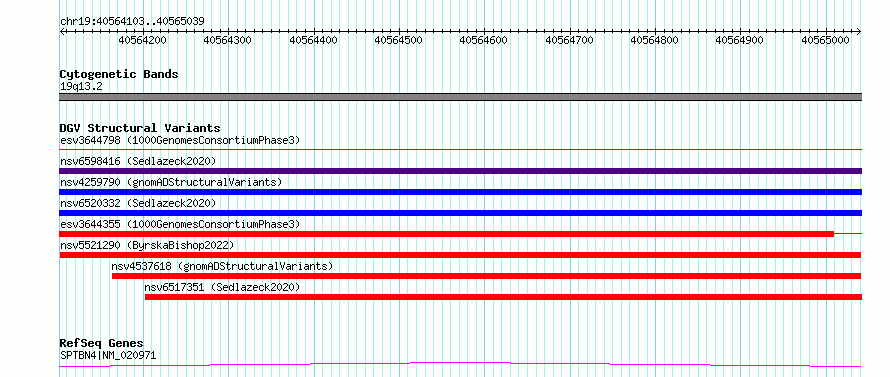Click the ruler's right arrowhead

tap(859, 32)
